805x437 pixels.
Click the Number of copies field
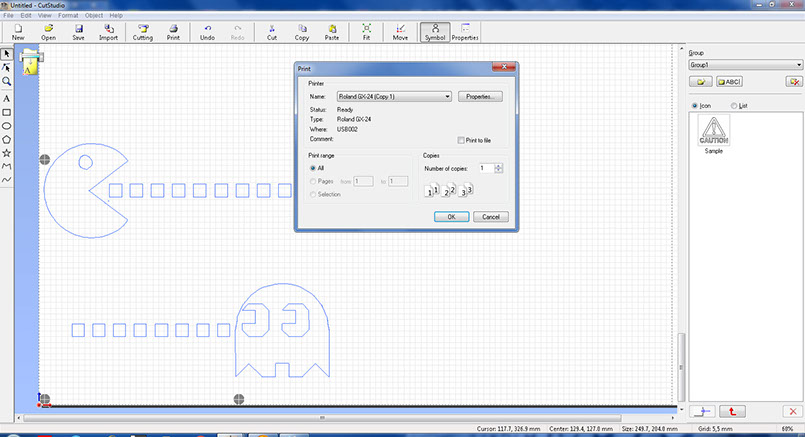pyautogui.click(x=486, y=168)
